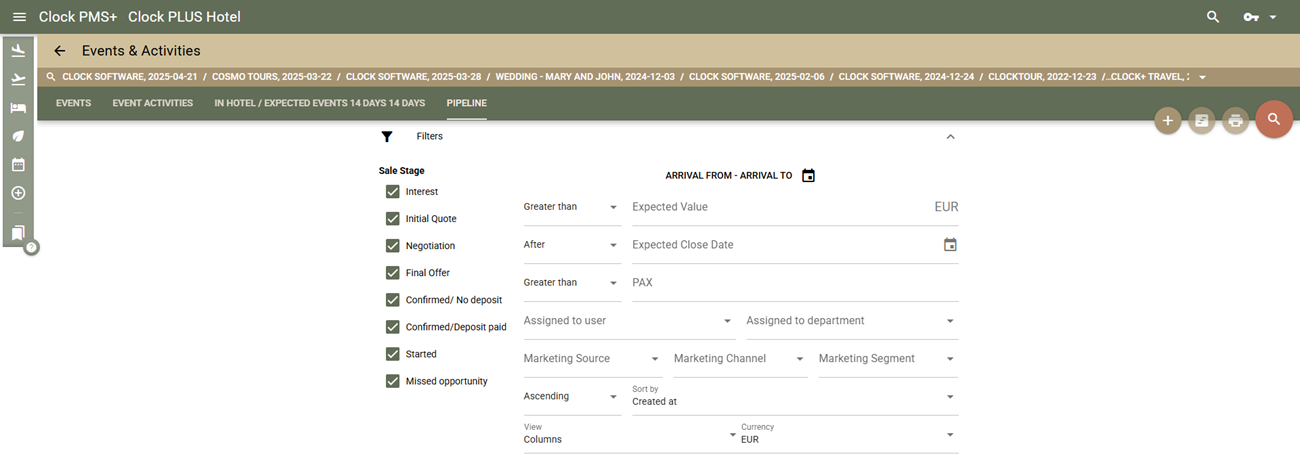The image size is (1300, 465).
Task: Open calendar for Expected Close Date
Action: [950, 245]
